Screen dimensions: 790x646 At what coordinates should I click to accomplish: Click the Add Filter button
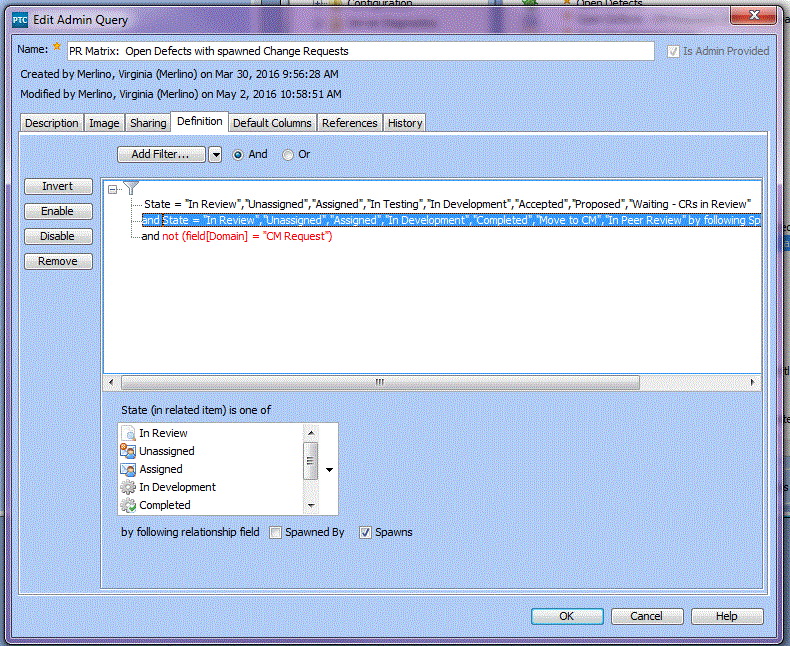point(161,155)
